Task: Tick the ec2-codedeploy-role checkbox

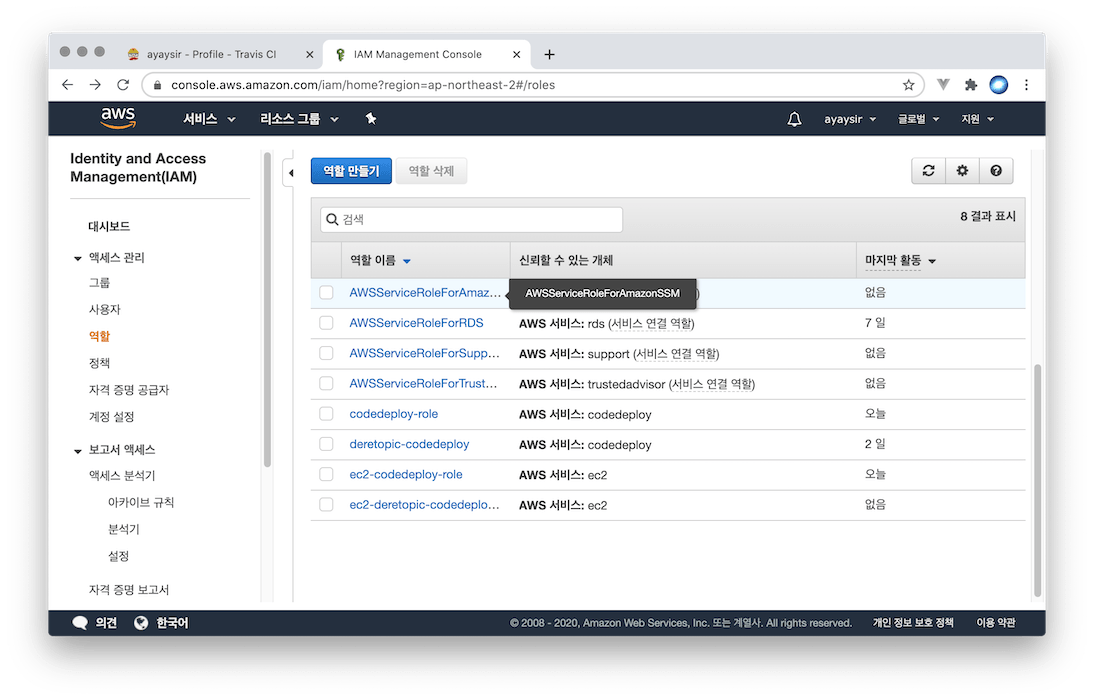Action: click(x=326, y=474)
